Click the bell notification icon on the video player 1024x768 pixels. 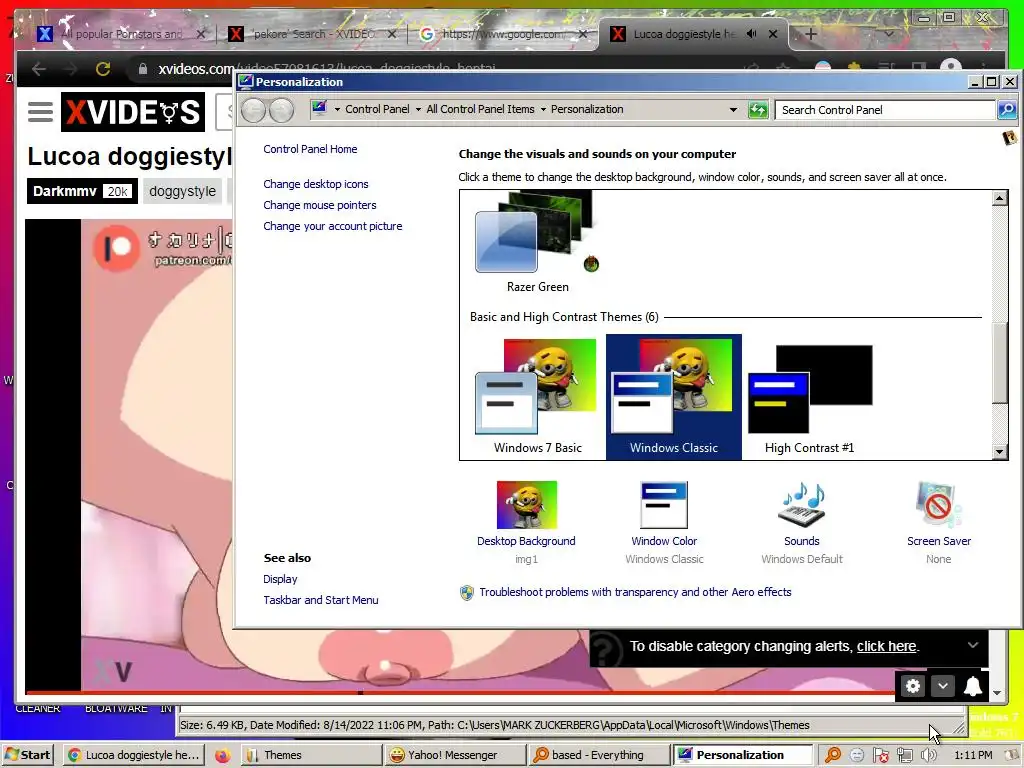click(x=972, y=686)
